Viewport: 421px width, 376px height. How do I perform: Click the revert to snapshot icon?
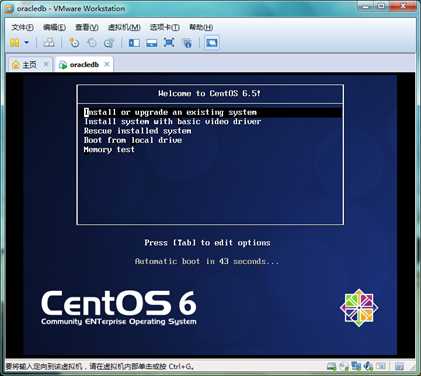click(91, 43)
